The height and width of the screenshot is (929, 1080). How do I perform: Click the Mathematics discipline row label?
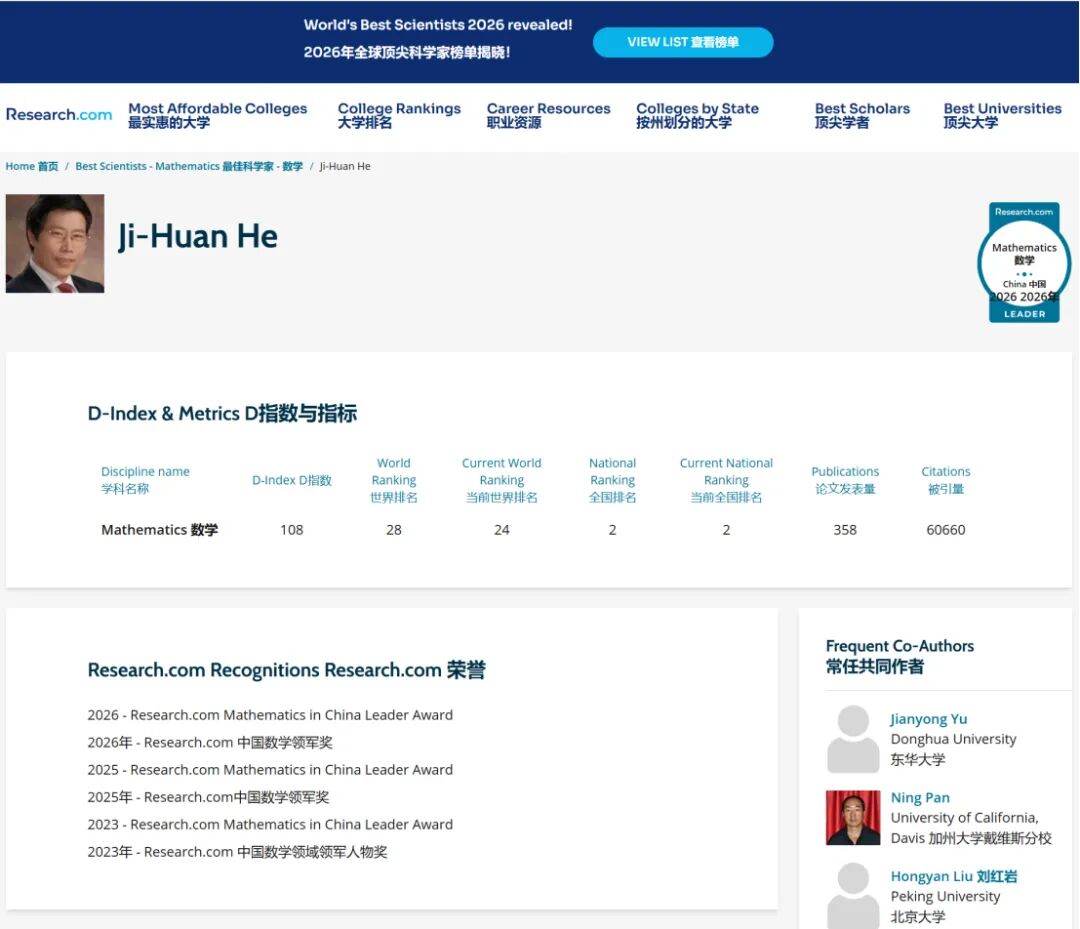159,530
